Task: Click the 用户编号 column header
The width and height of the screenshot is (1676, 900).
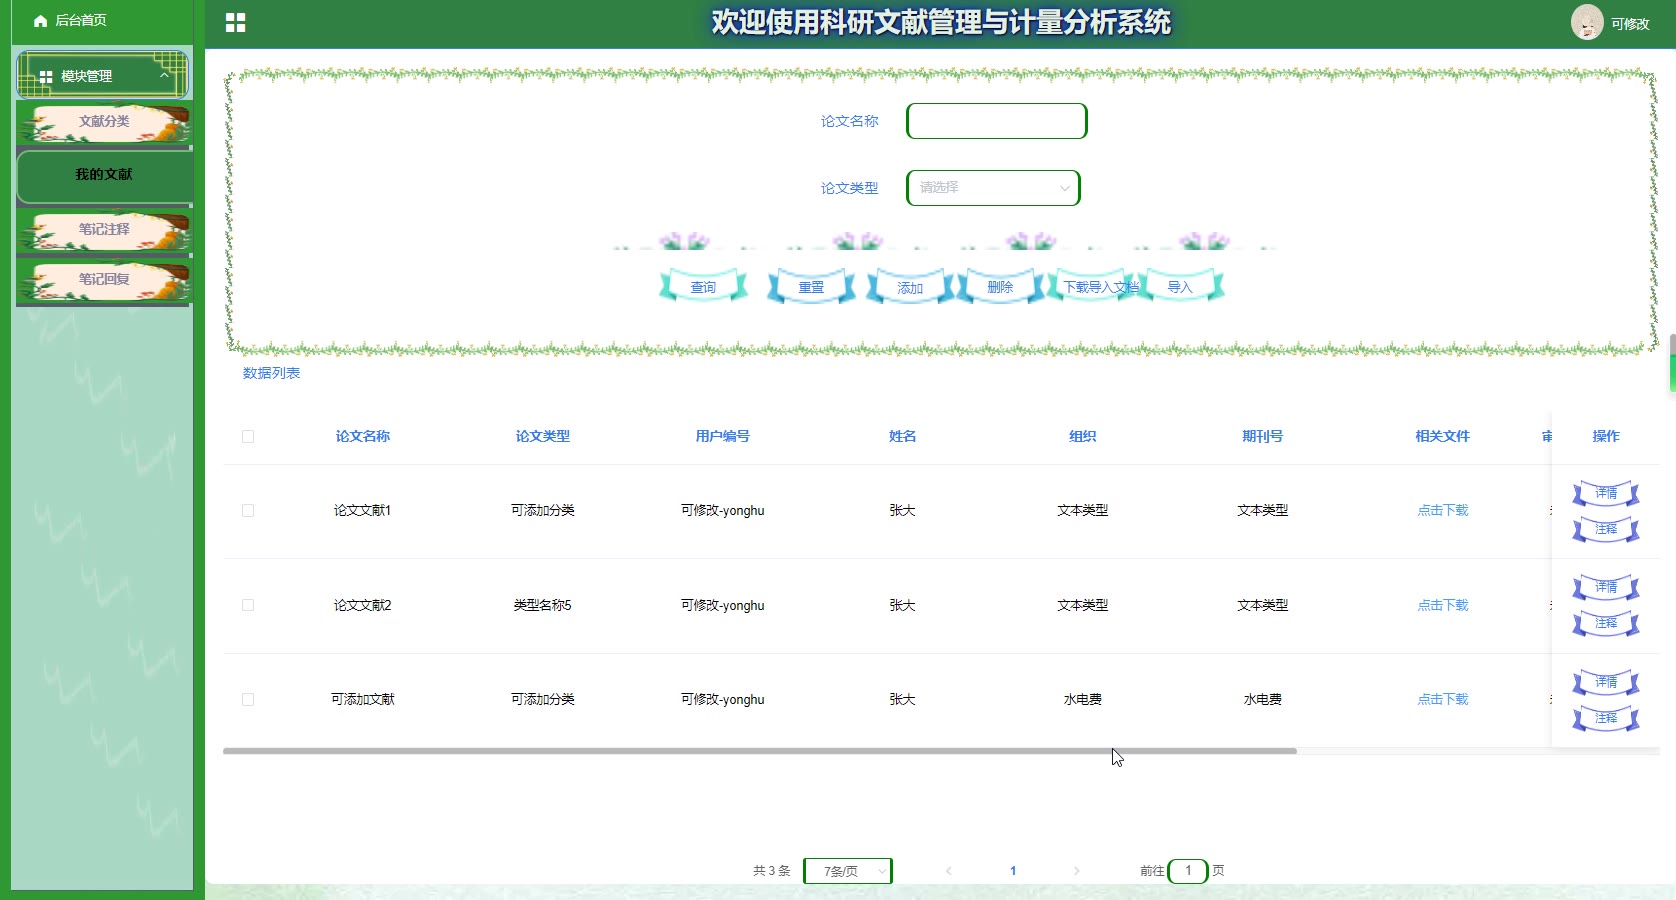Action: click(723, 436)
